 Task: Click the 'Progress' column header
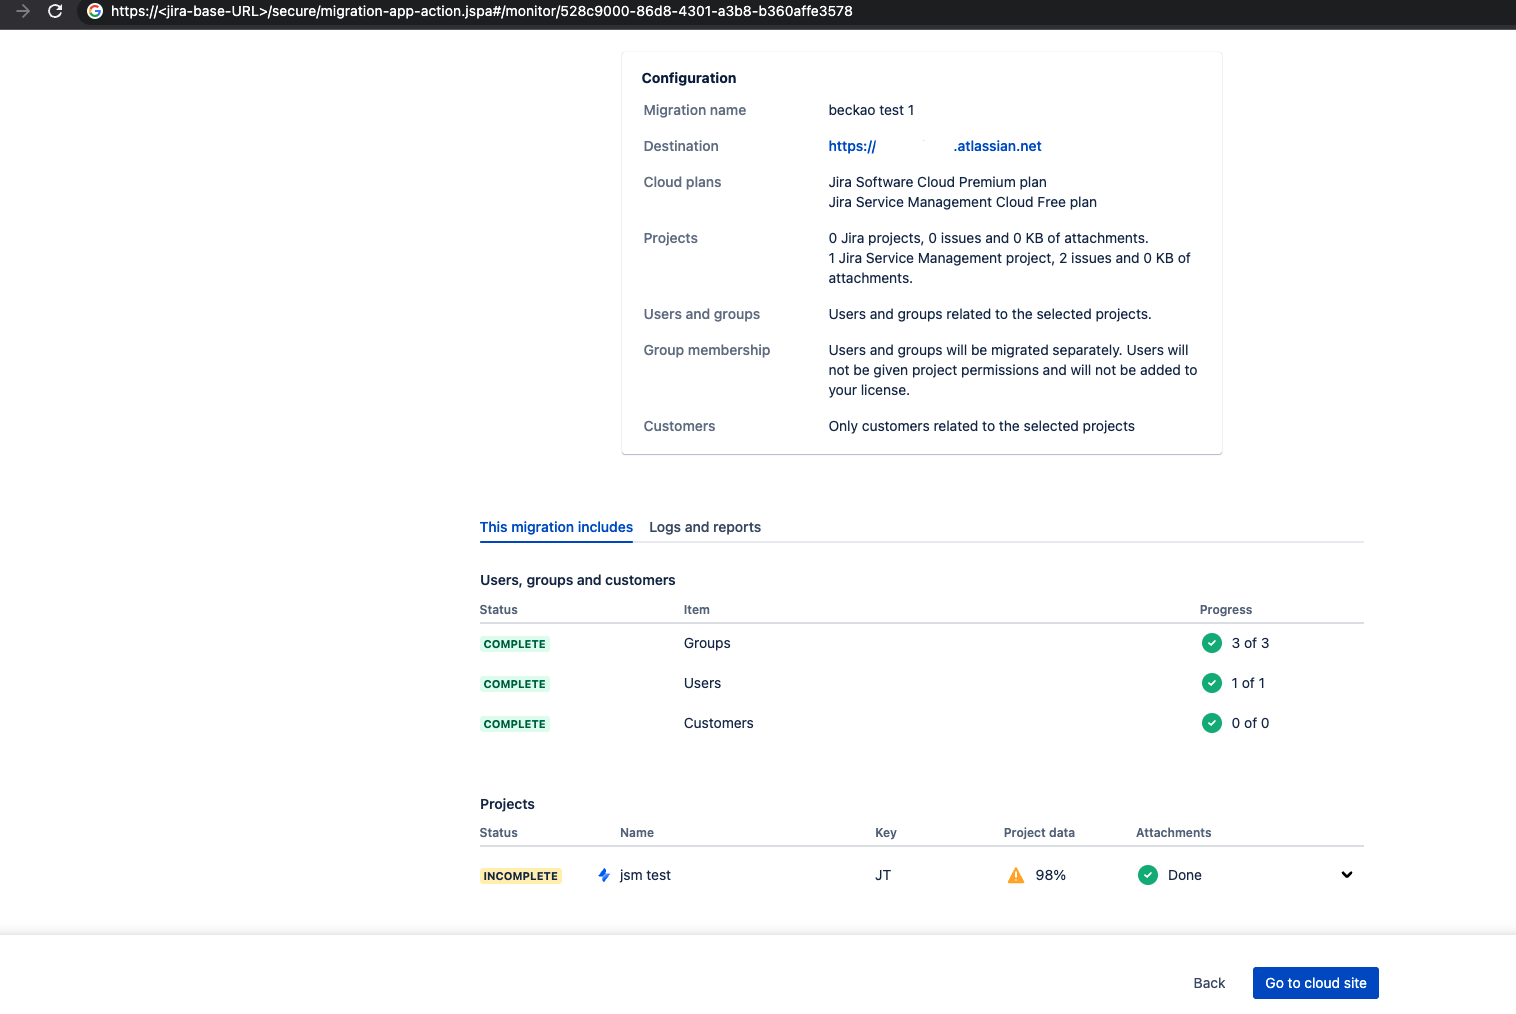pos(1226,610)
